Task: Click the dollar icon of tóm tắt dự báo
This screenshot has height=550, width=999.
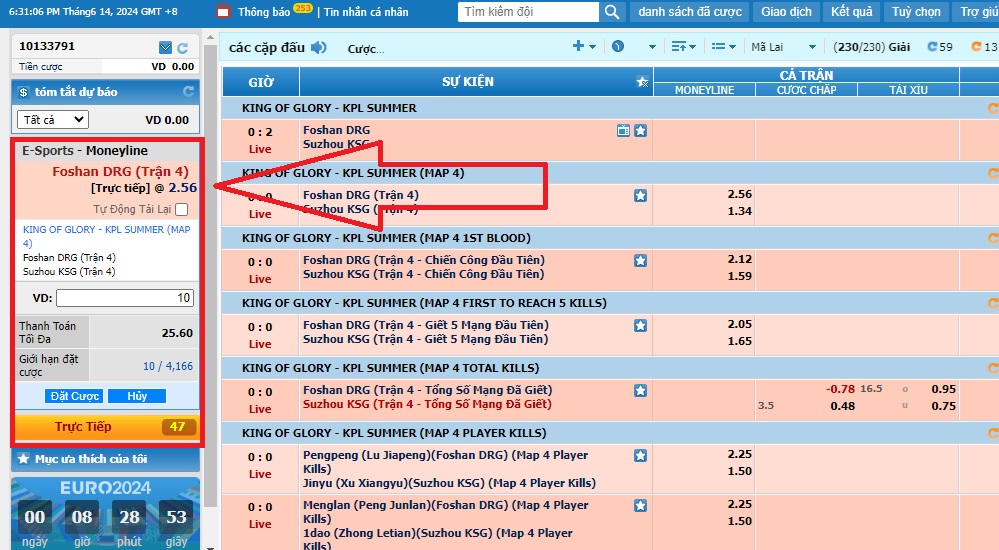Action: click(x=24, y=92)
